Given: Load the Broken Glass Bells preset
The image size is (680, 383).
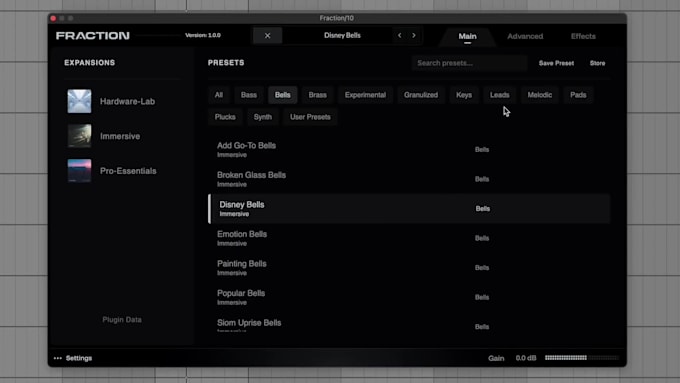Looking at the screenshot, I should point(409,179).
